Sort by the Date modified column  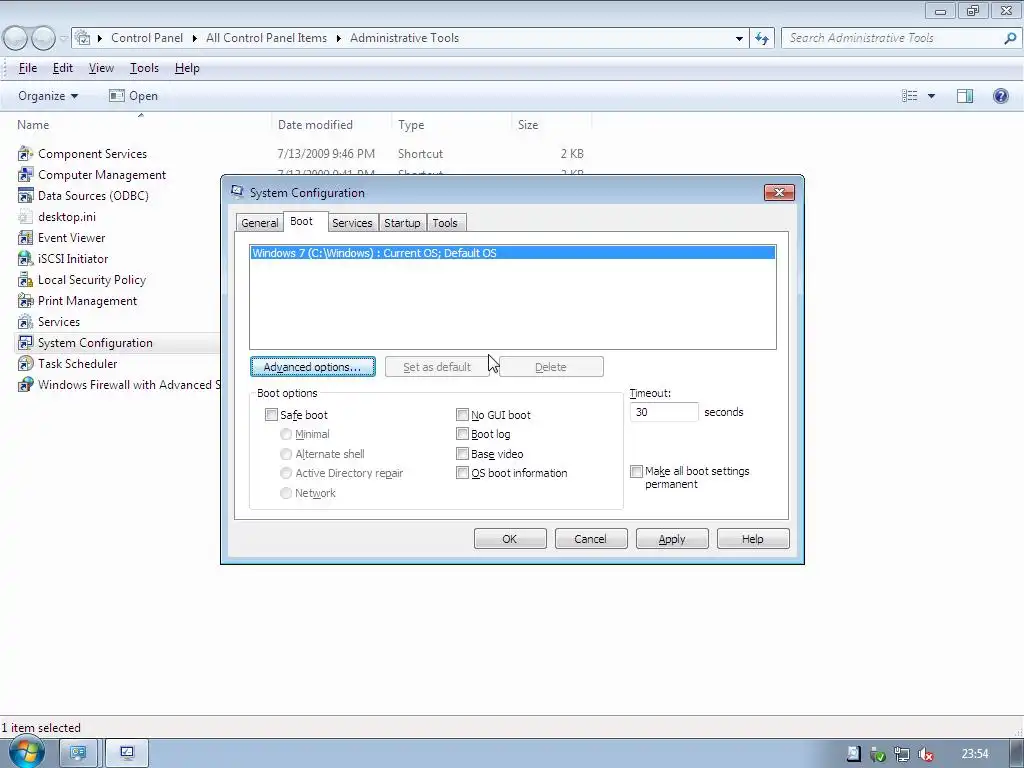315,125
